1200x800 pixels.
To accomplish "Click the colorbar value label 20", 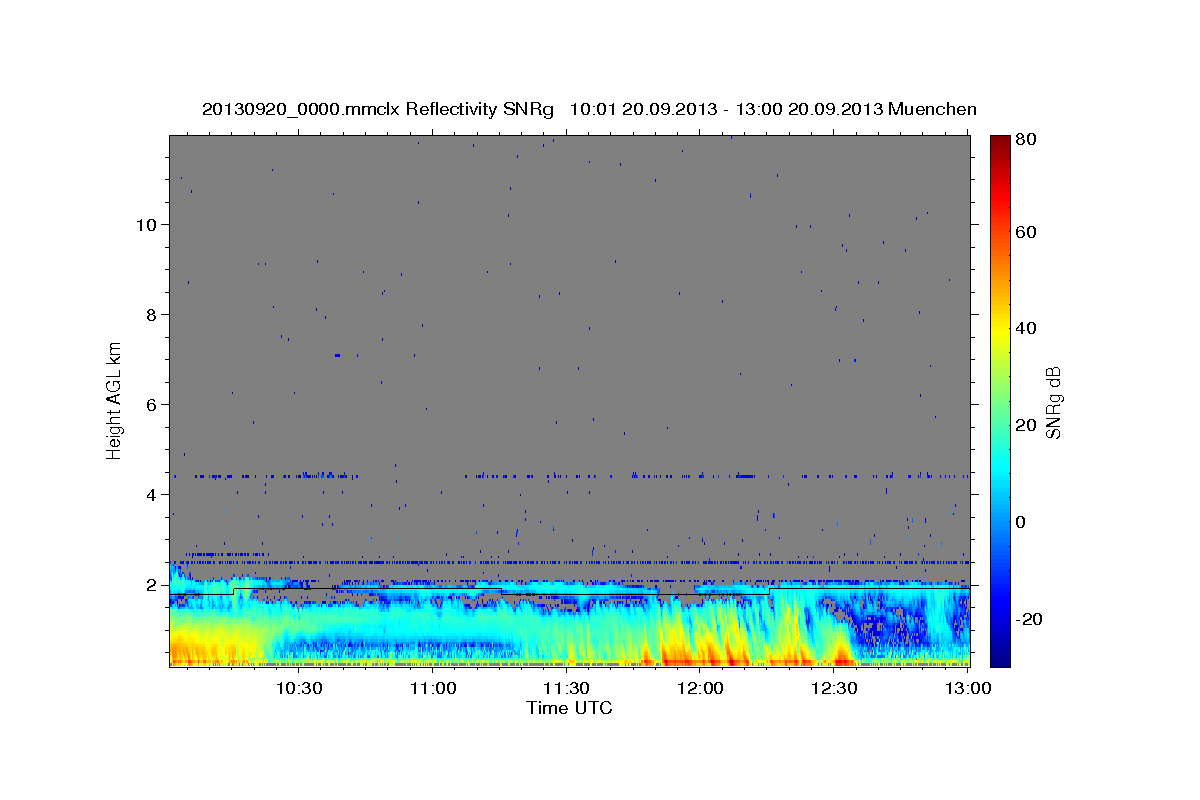I will [x=1026, y=425].
